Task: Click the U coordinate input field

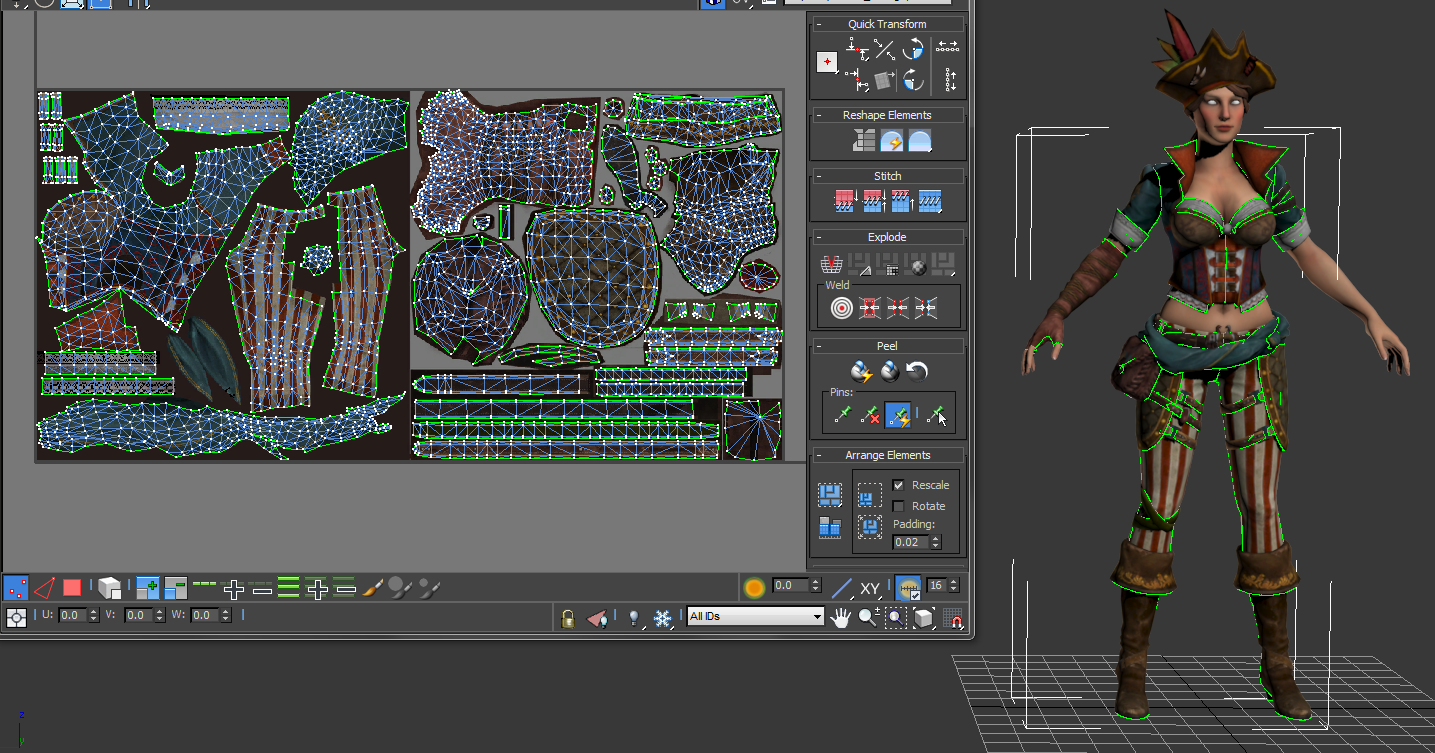Action: (73, 616)
